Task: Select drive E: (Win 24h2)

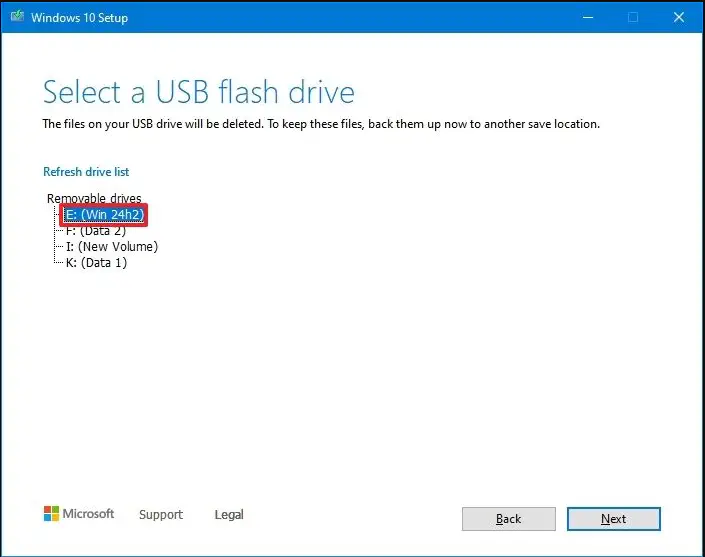Action: point(104,214)
